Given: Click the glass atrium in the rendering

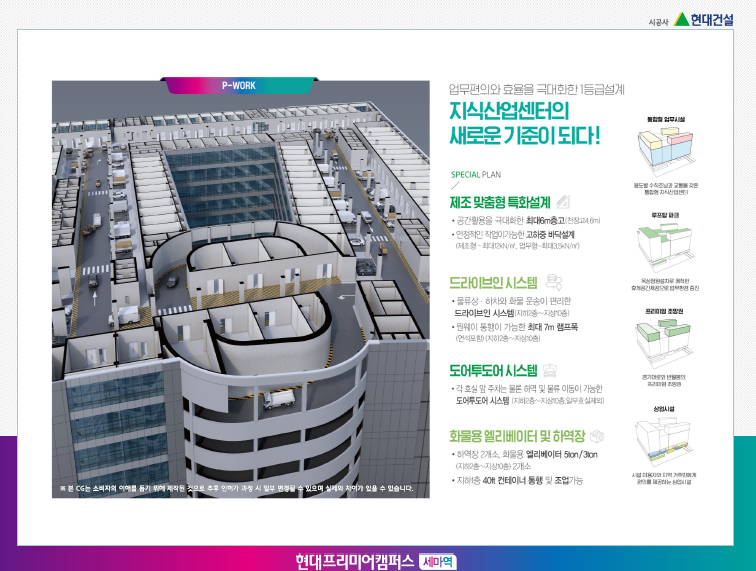Looking at the screenshot, I should 229,186.
